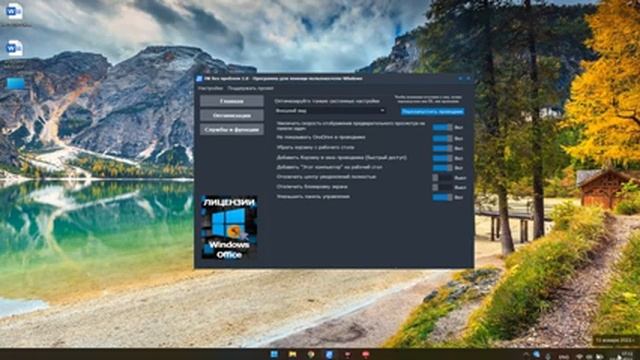
Task: Toggle remove Recycle Bin from desktop switch
Action: 442,148
